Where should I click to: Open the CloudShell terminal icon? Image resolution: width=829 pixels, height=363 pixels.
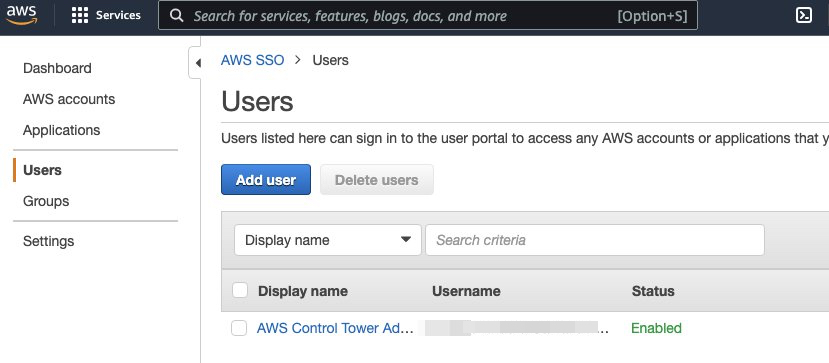tap(804, 15)
